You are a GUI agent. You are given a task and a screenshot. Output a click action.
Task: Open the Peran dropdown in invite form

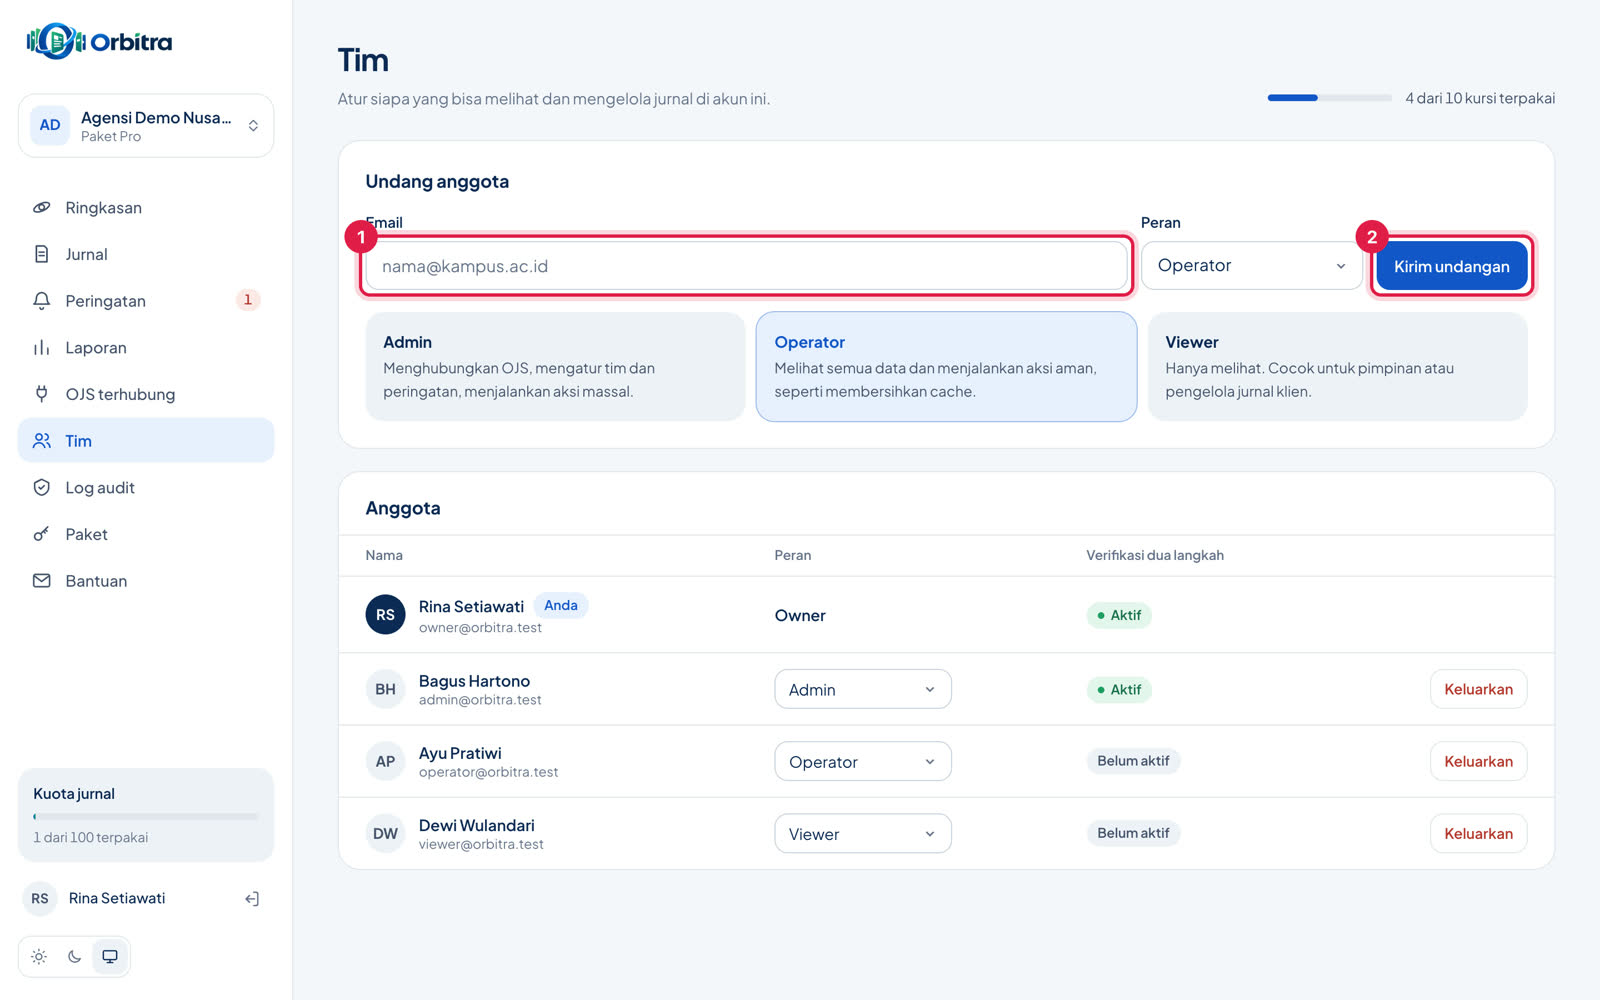[x=1251, y=266]
